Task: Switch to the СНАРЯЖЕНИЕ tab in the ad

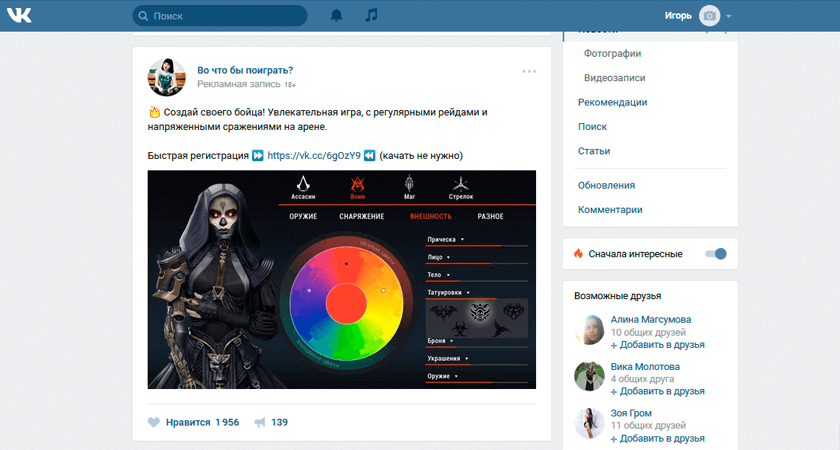Action: point(362,216)
